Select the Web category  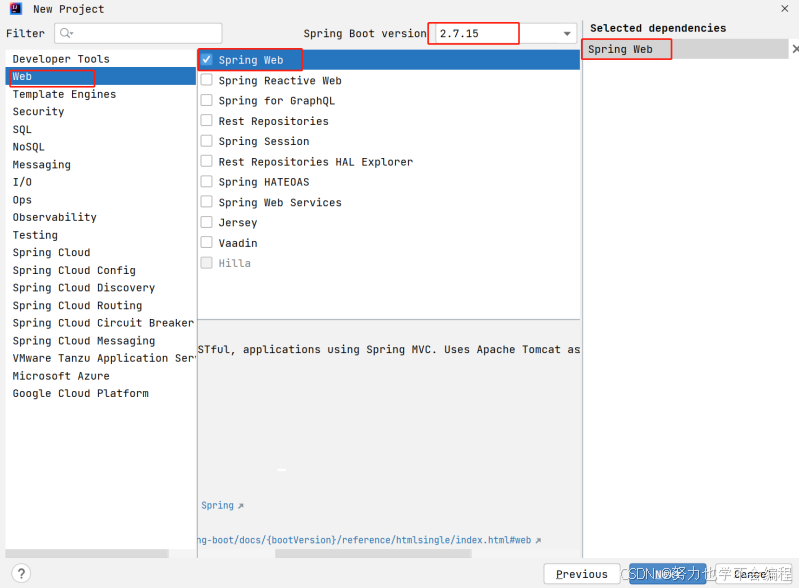(101, 76)
